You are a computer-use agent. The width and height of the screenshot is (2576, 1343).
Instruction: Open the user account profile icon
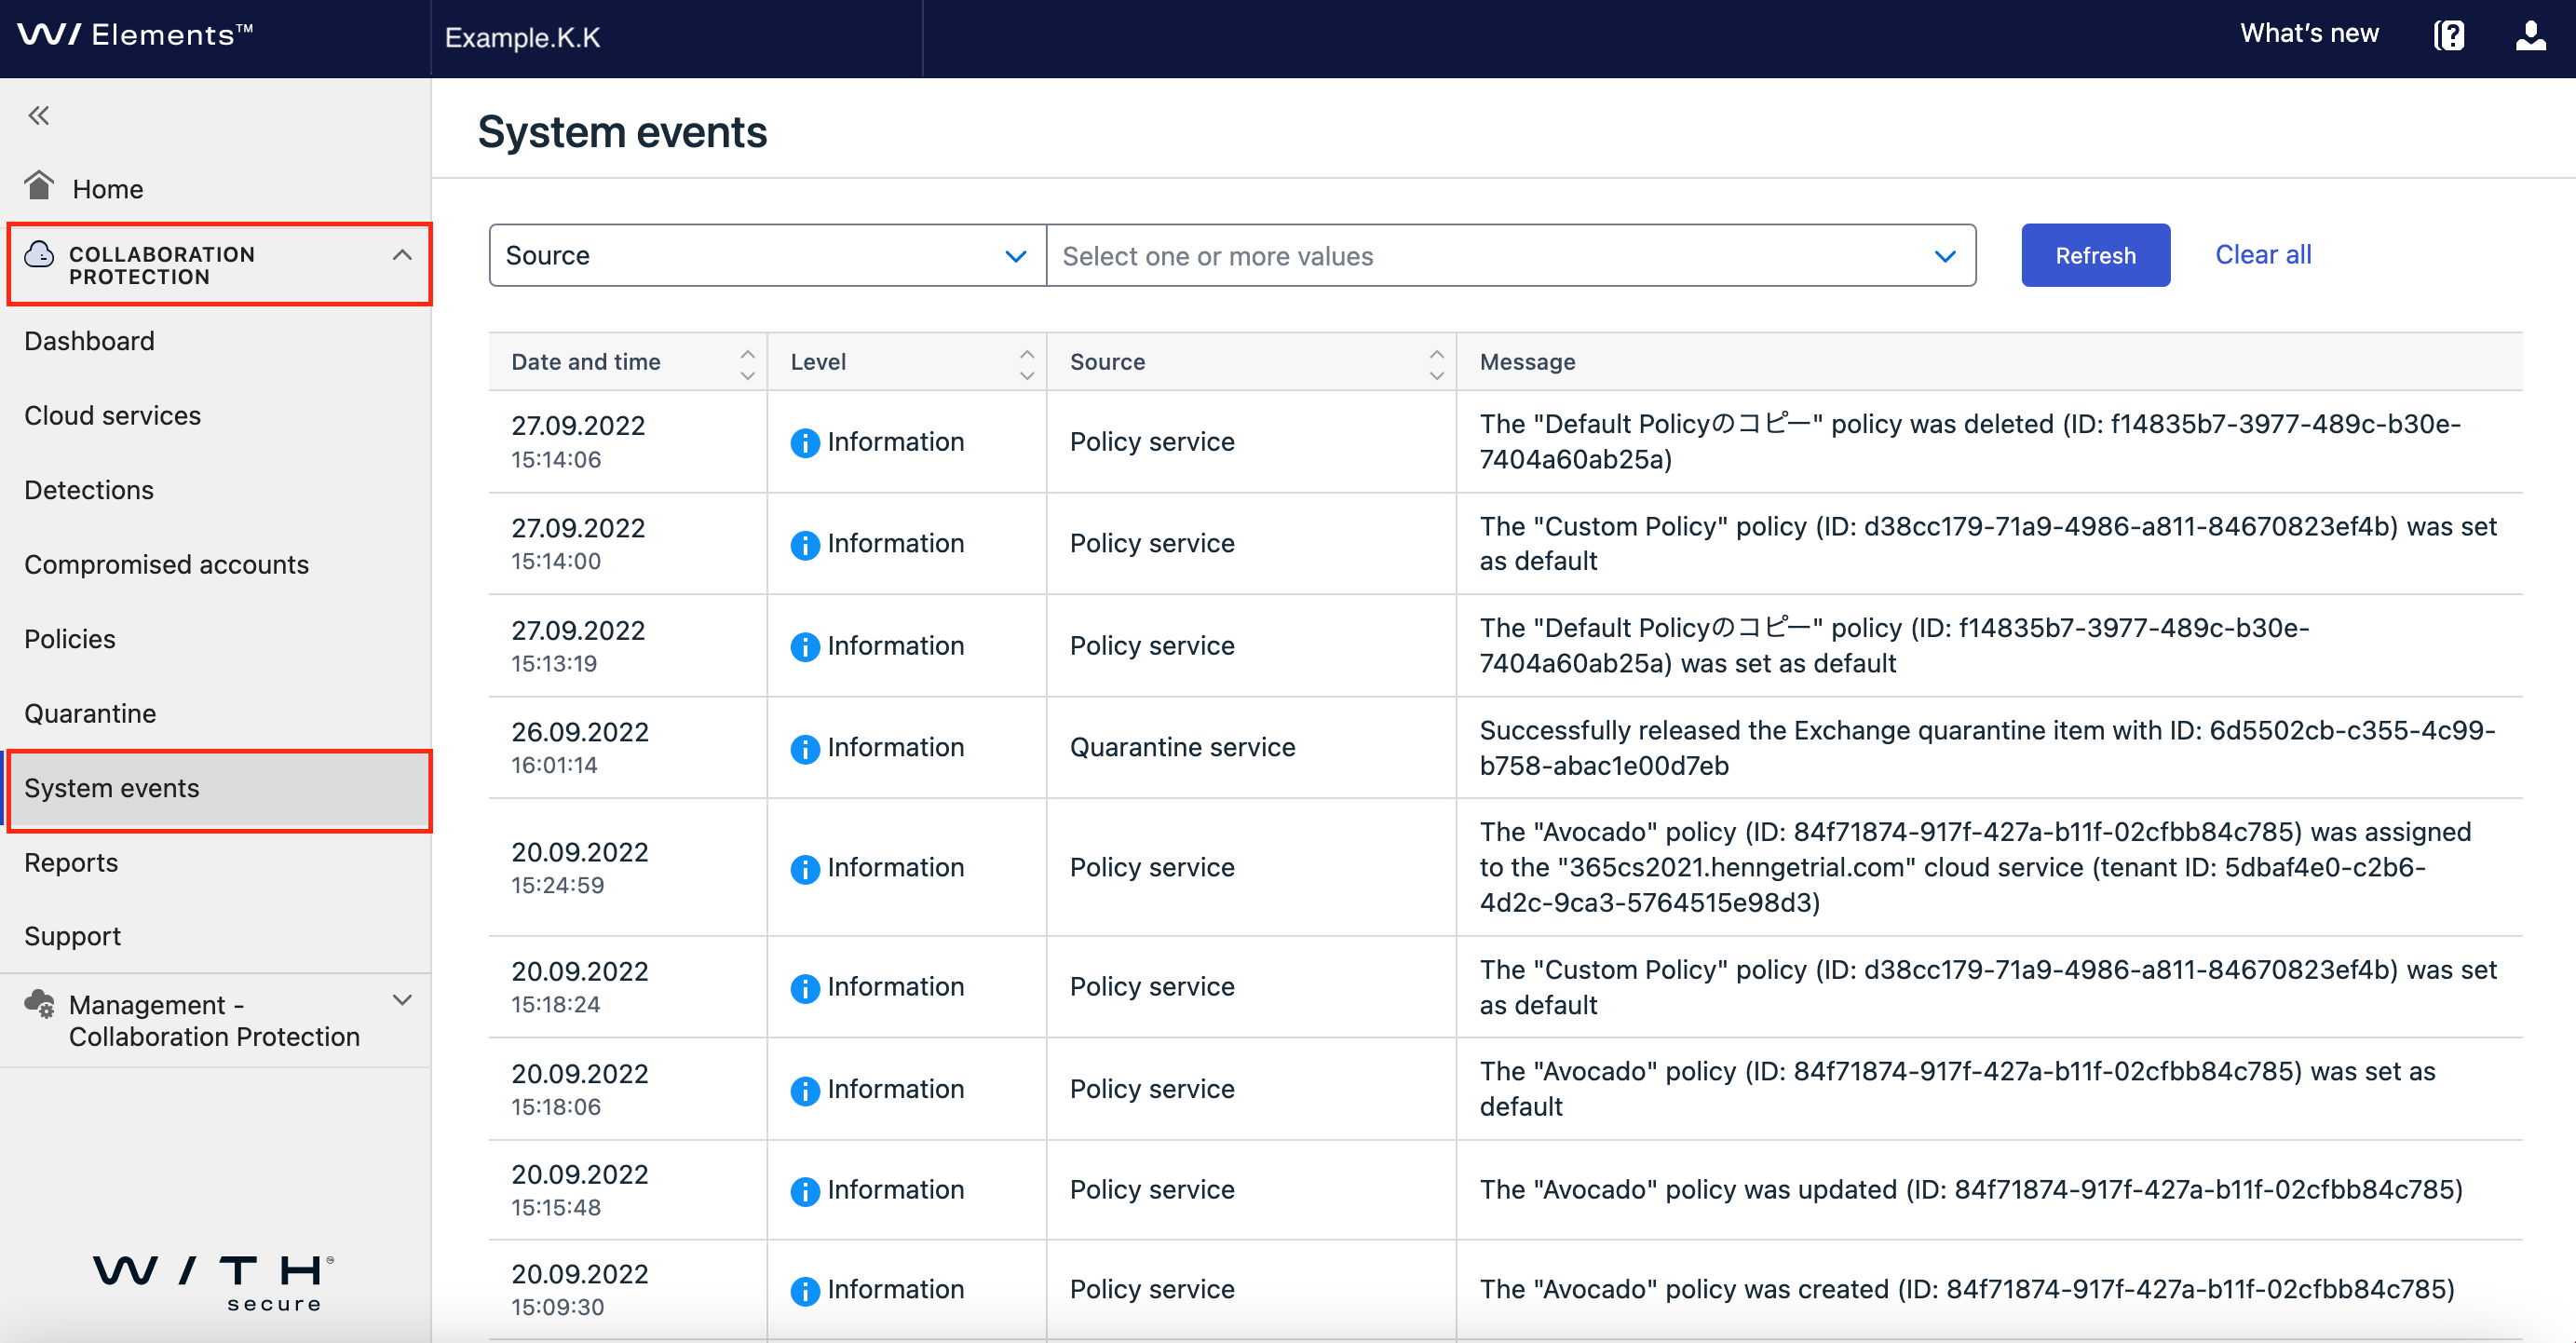click(x=2530, y=36)
